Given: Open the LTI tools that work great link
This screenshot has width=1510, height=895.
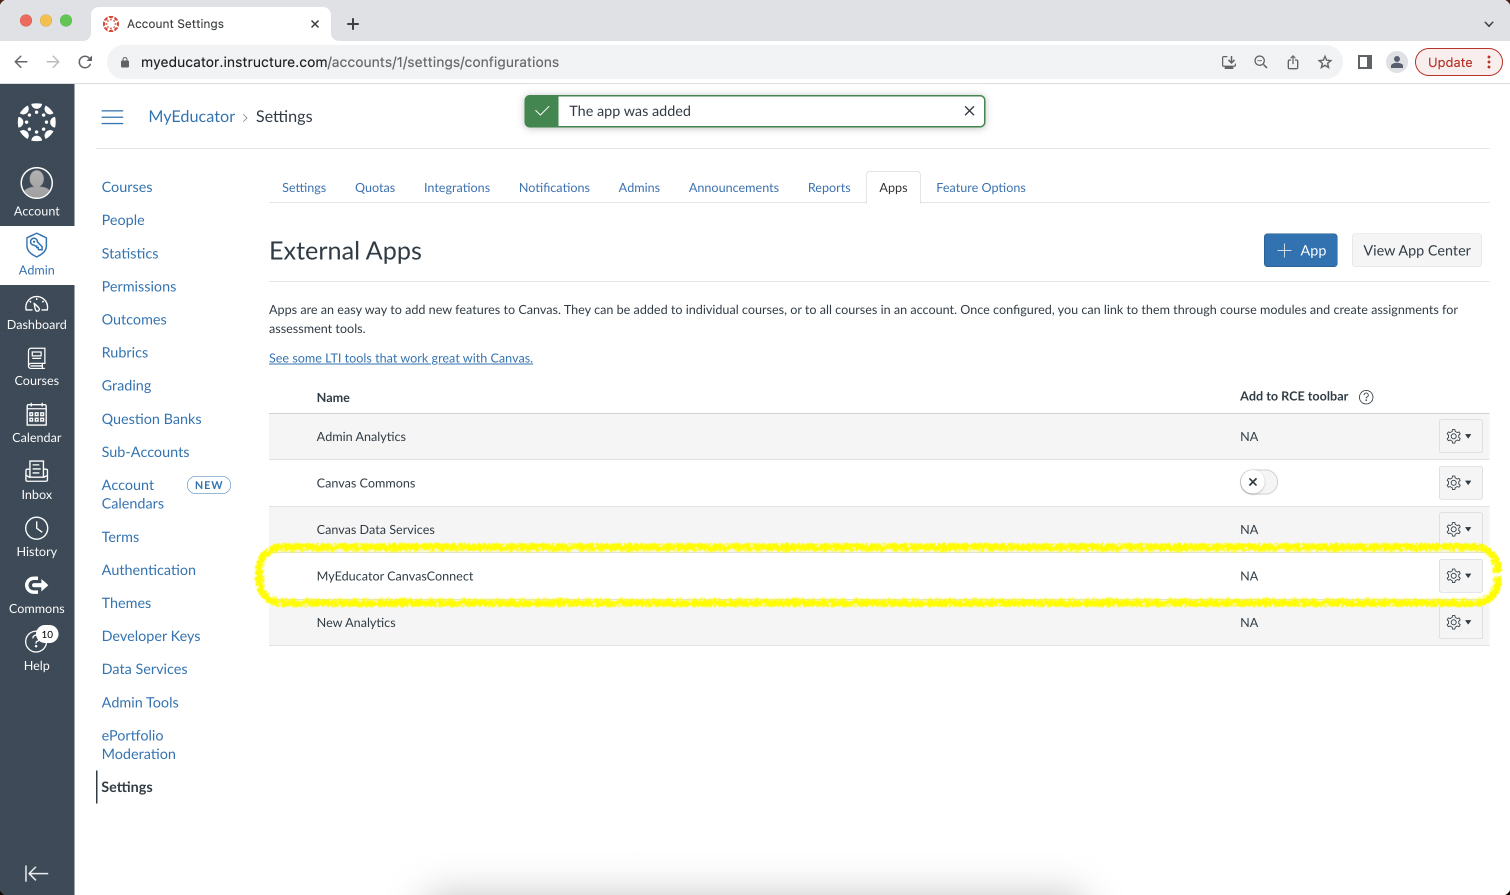Looking at the screenshot, I should coord(401,358).
